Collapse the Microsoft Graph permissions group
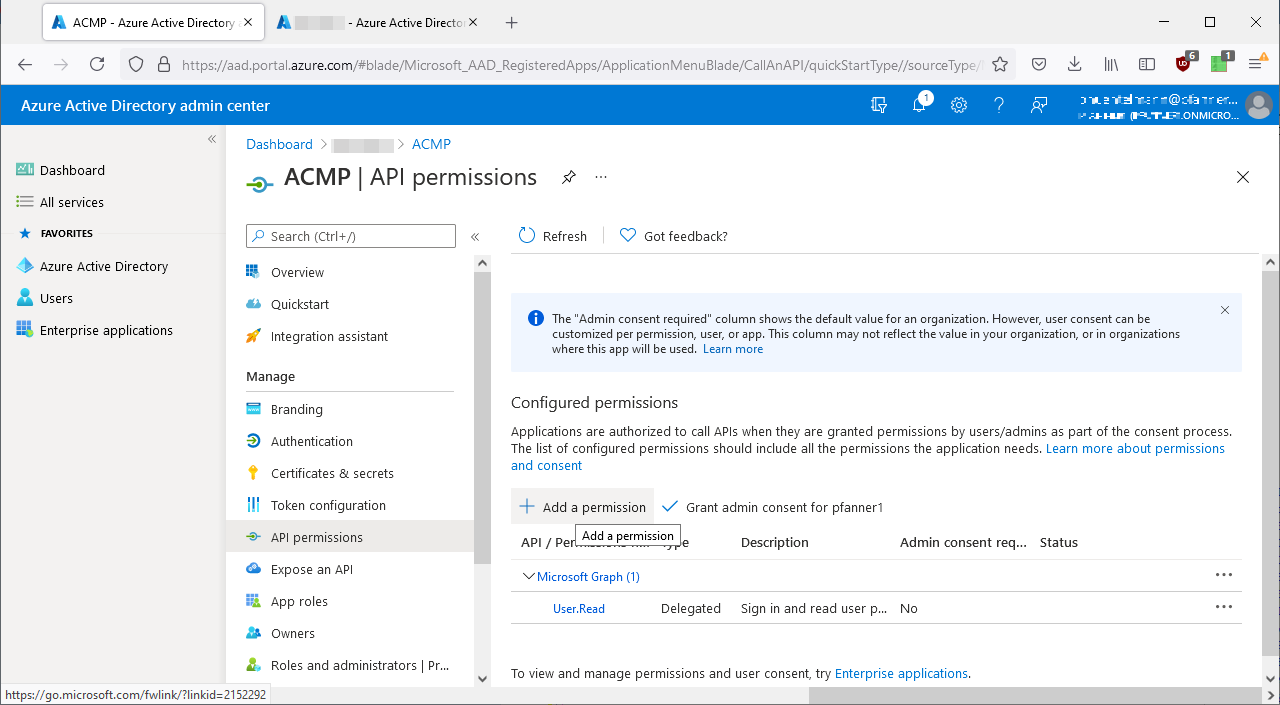This screenshot has height=705, width=1280. [x=529, y=576]
